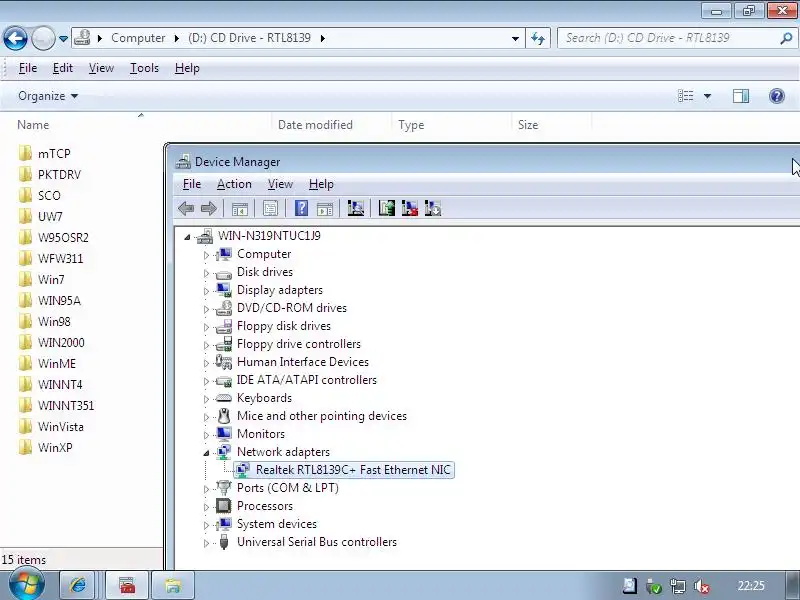Viewport: 800px width, 600px height.
Task: Expand the DVD/CD-ROM drives category
Action: (x=206, y=309)
